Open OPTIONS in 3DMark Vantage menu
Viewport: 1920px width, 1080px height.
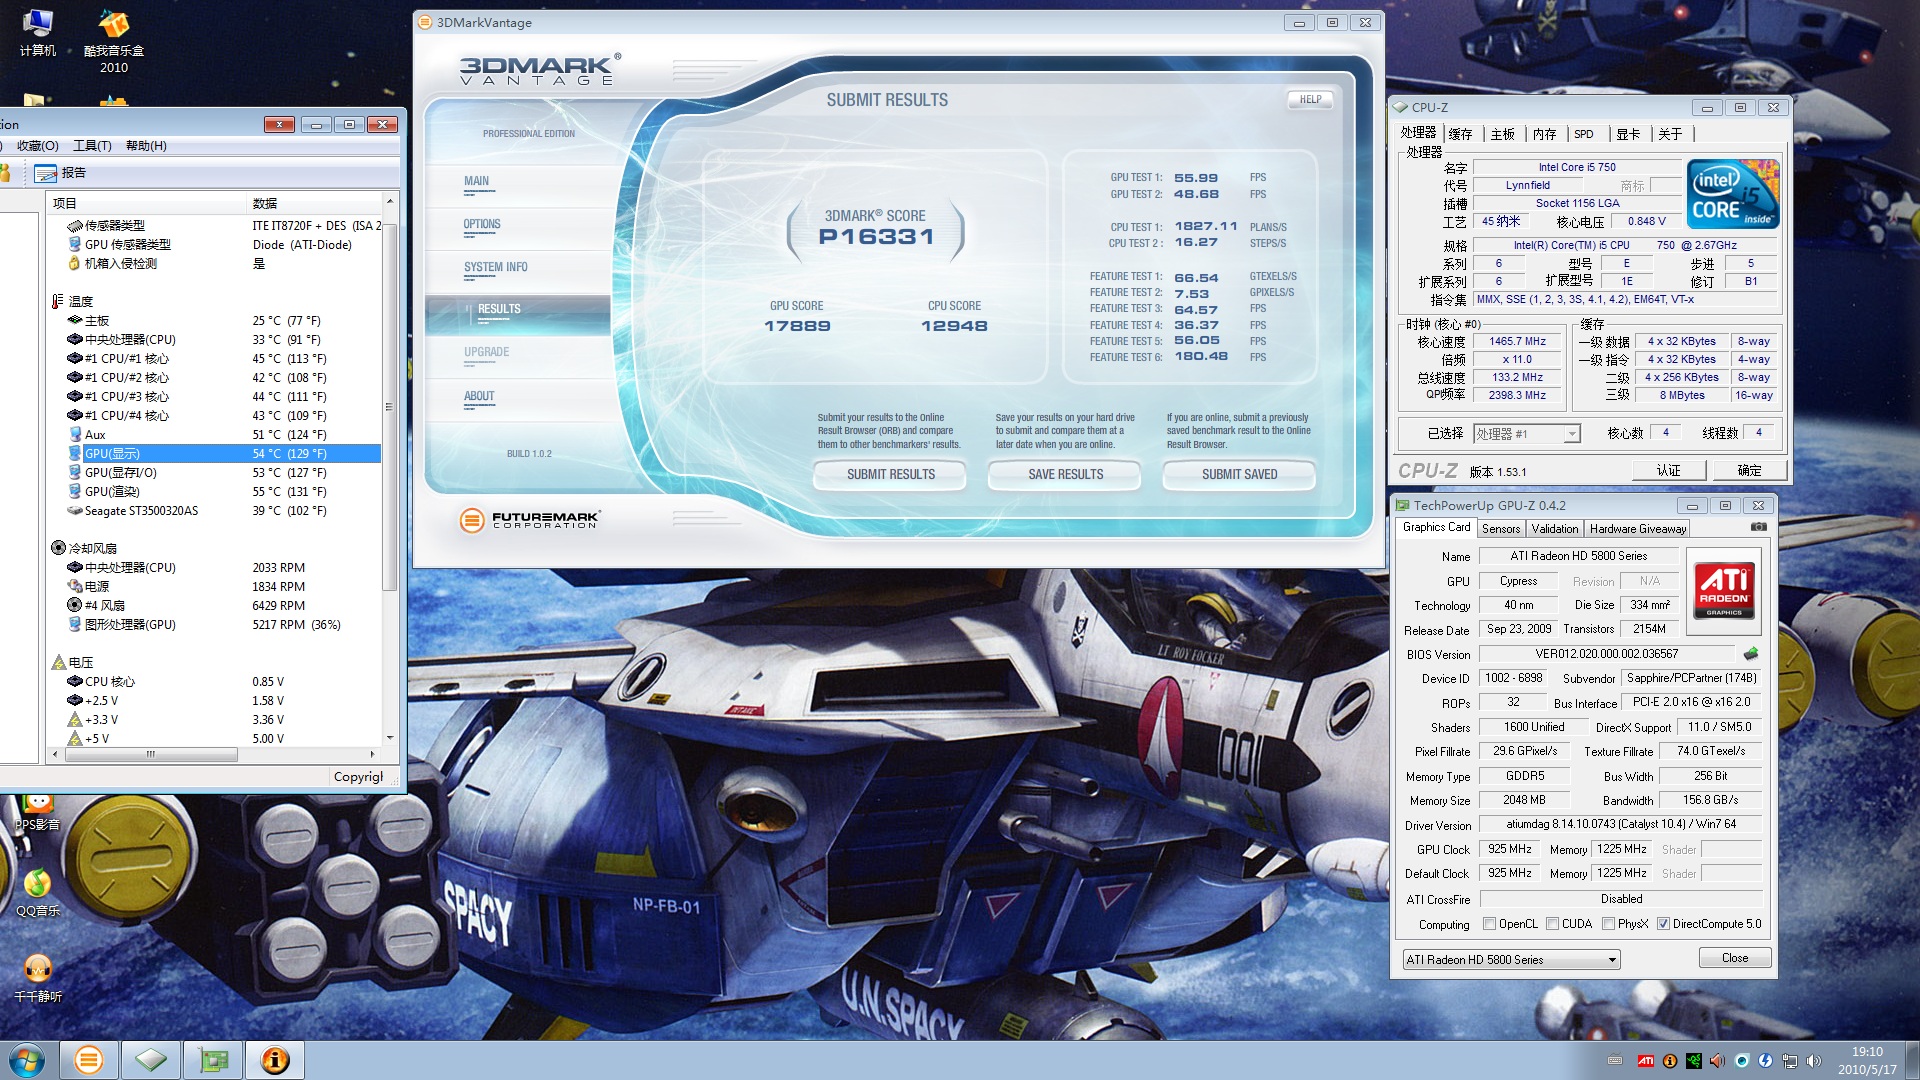click(482, 225)
